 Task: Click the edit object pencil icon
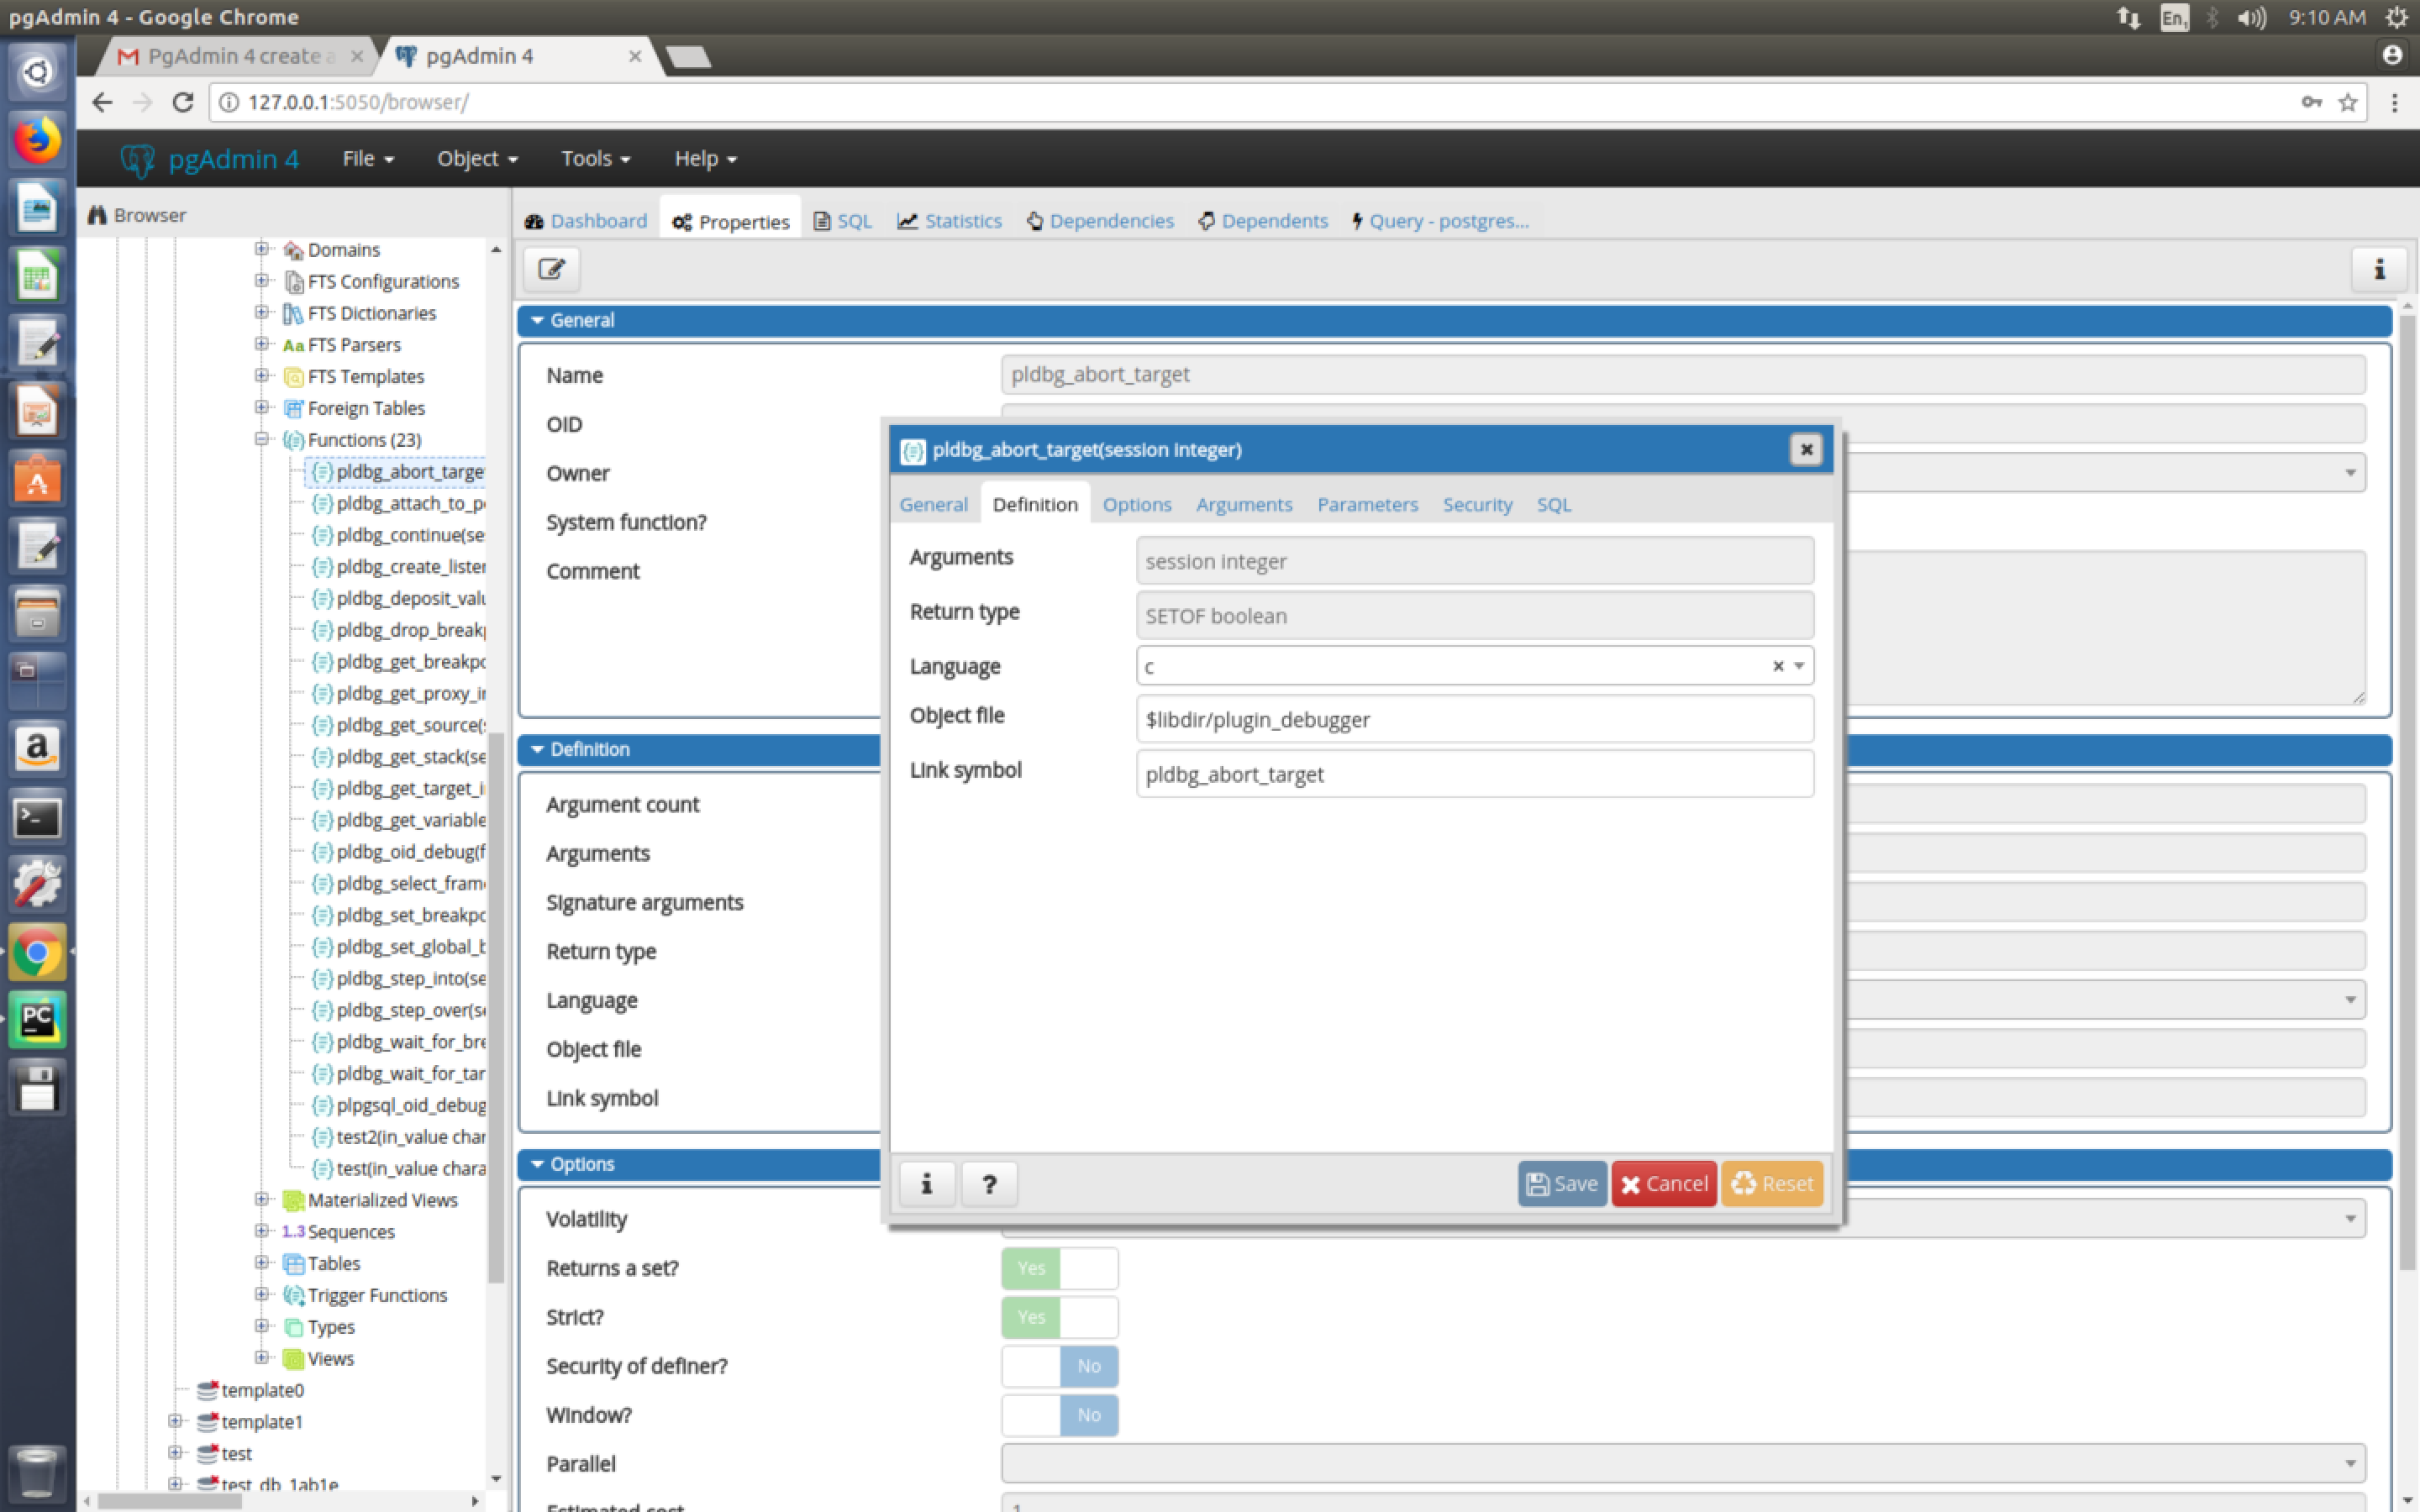coord(551,269)
